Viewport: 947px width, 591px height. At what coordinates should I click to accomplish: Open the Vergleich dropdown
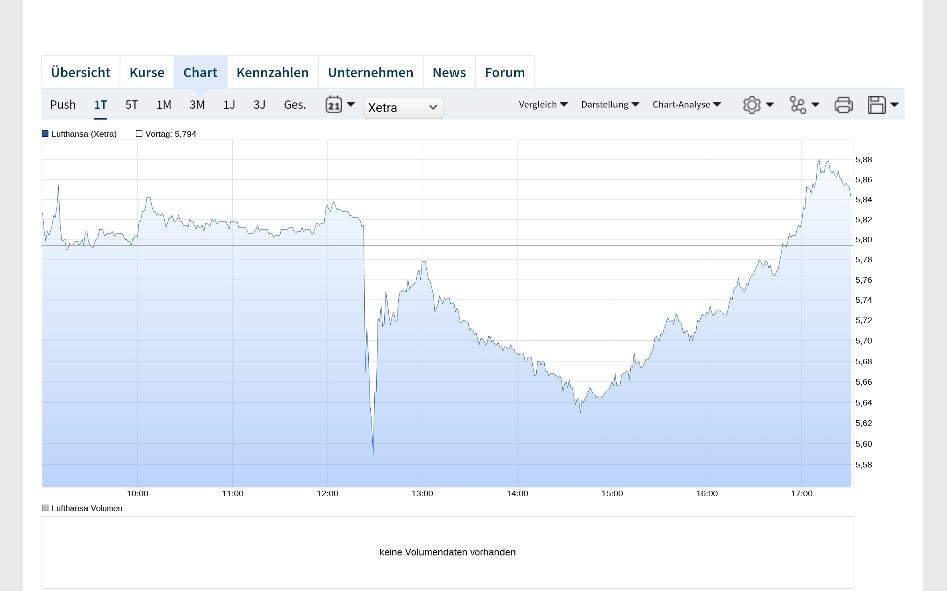[543, 105]
